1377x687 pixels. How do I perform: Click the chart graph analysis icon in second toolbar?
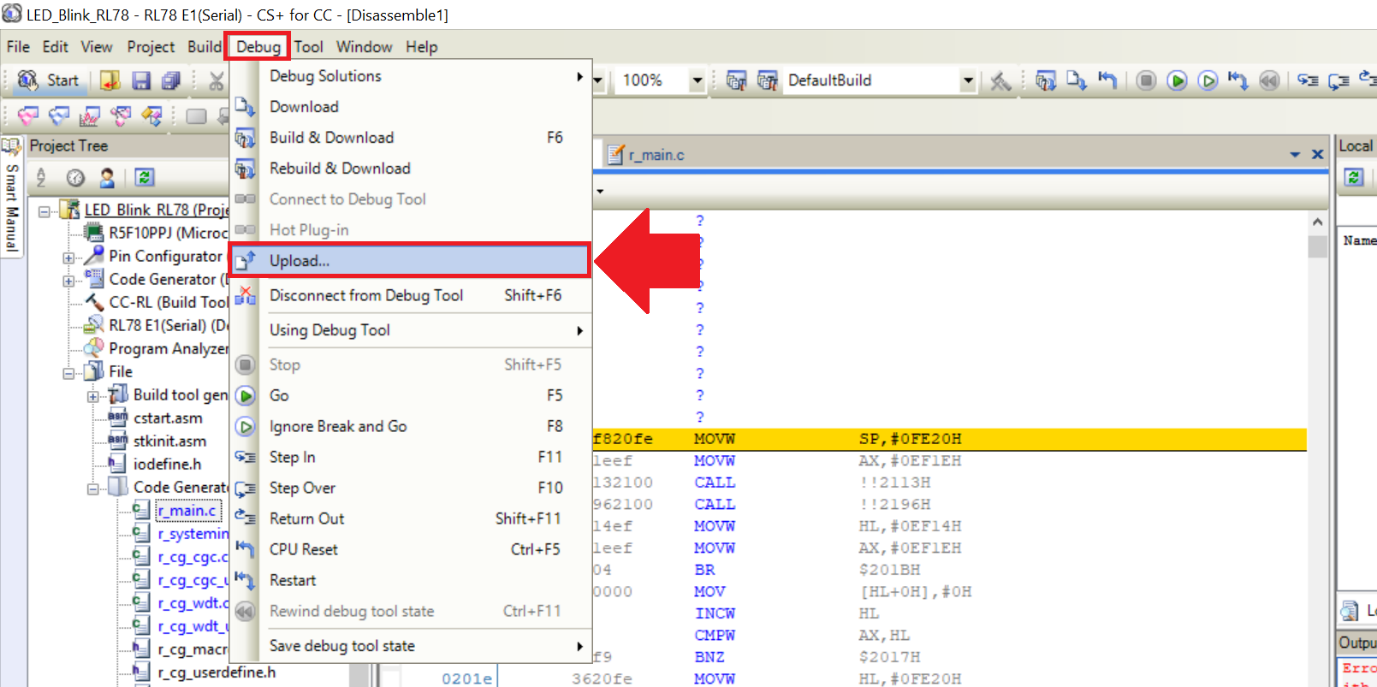tap(90, 116)
